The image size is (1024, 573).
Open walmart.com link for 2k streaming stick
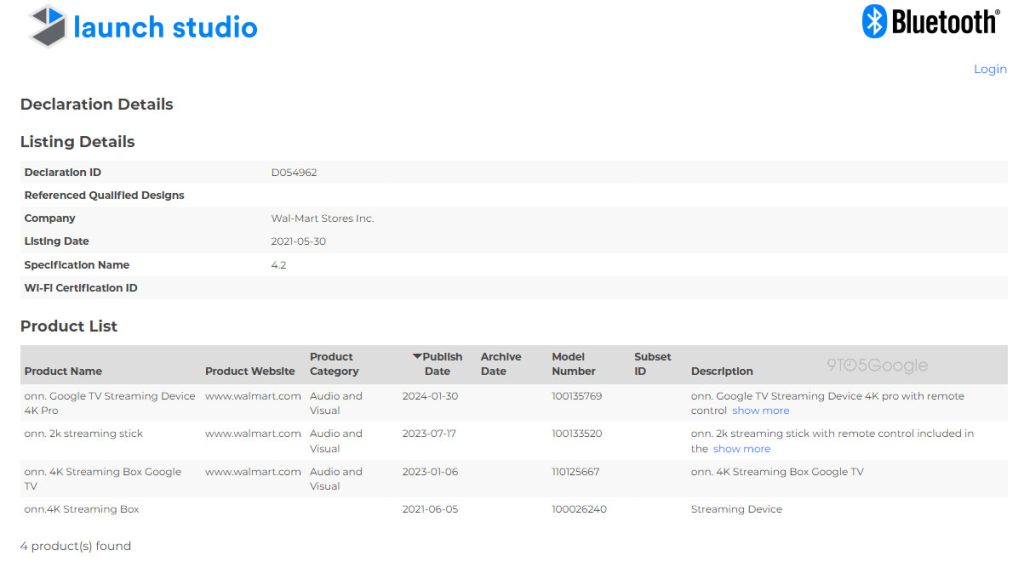tap(253, 434)
